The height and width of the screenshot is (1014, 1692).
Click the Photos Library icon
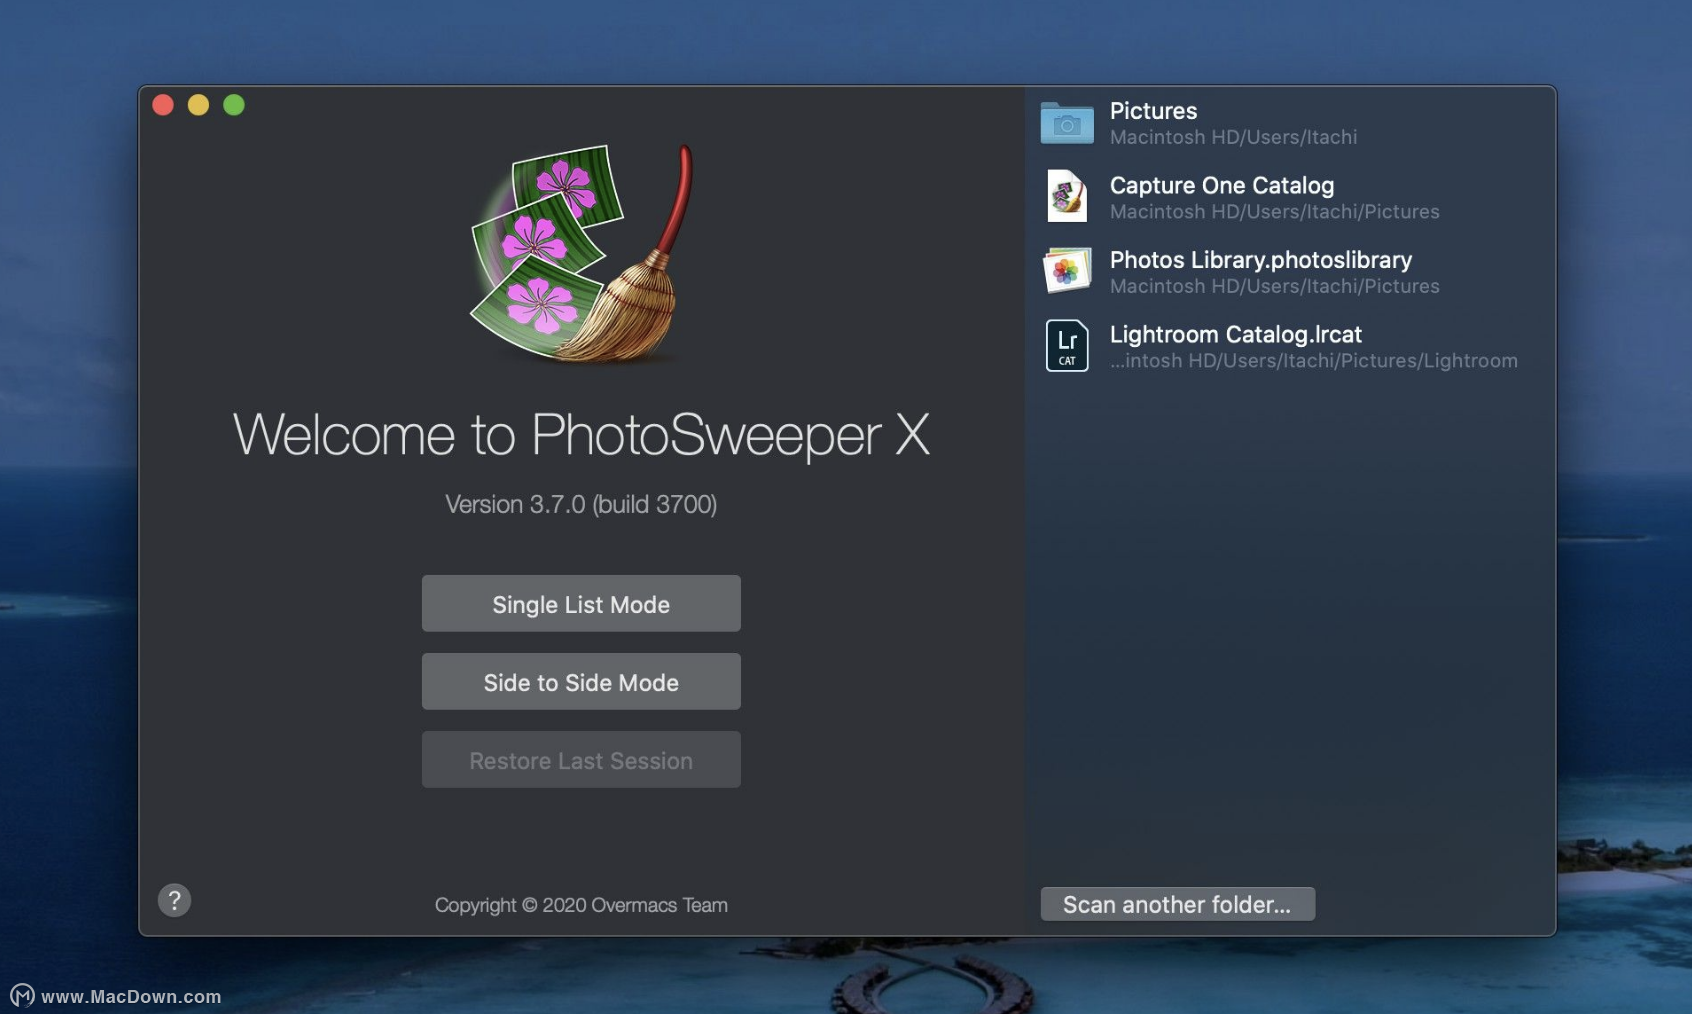point(1067,271)
